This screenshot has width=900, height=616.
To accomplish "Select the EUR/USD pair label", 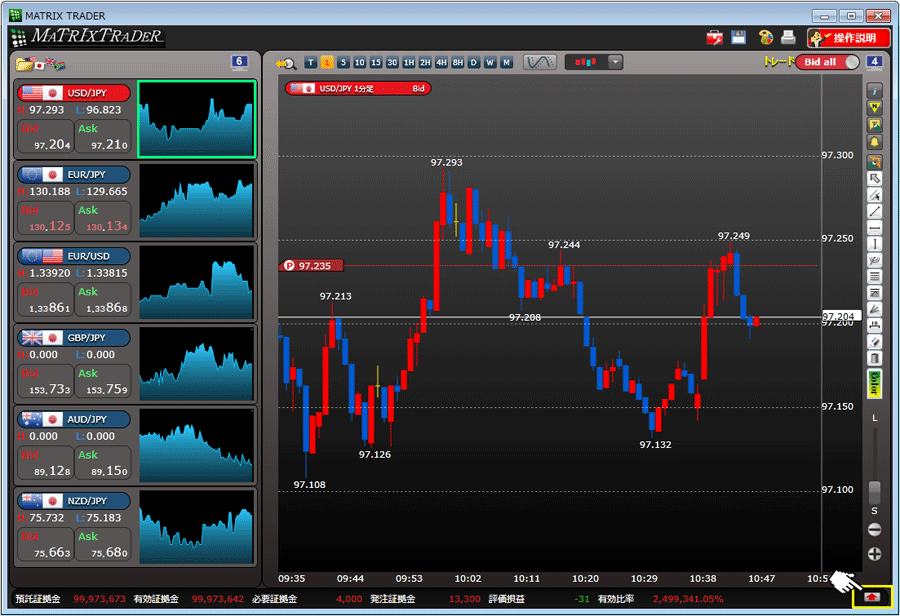I will point(74,256).
